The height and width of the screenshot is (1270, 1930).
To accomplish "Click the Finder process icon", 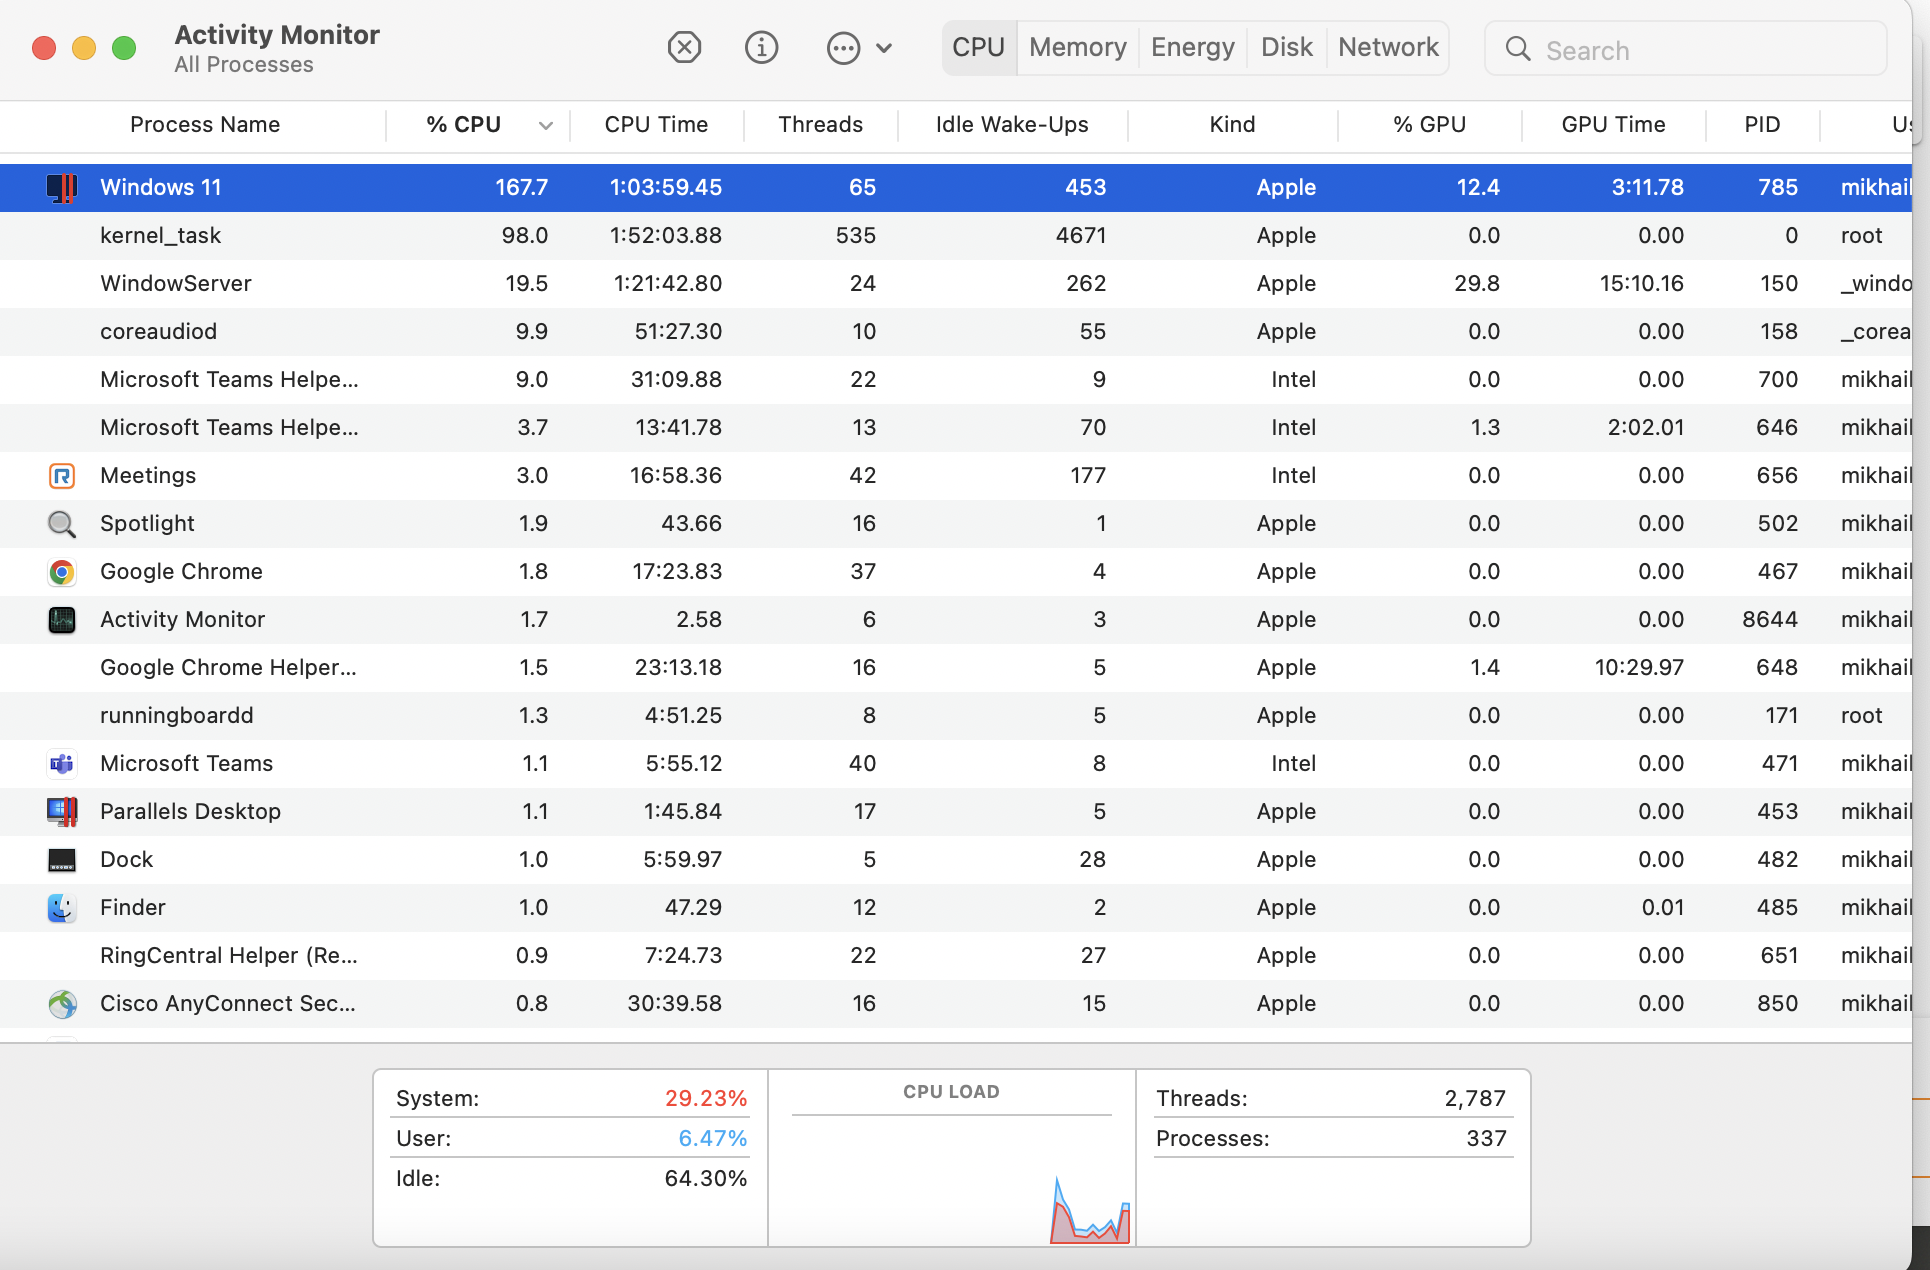I will (62, 908).
